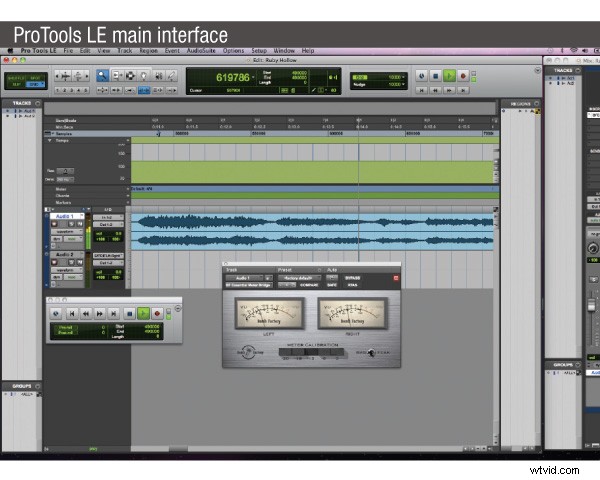Screen dimensions: 600x480
Task: Open the Apple menu
Action: click(x=10, y=51)
